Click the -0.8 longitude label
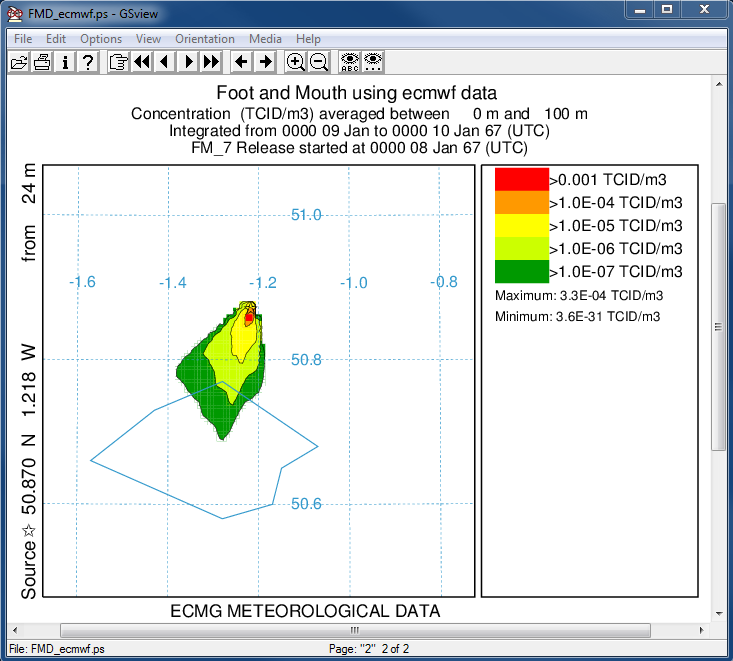This screenshot has width=733, height=661. pos(444,282)
